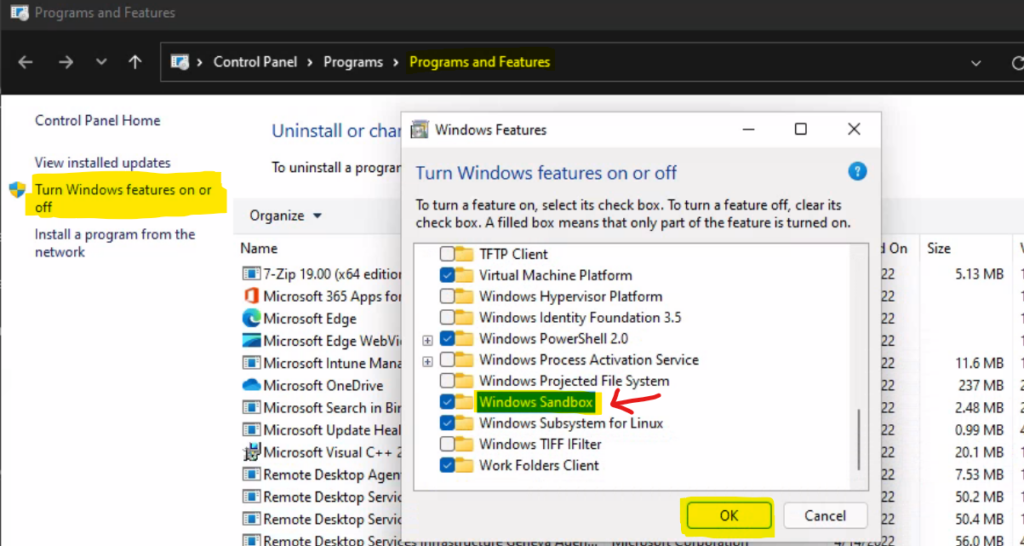
Task: Uncheck the Work Folders Client checkbox
Action: click(x=447, y=465)
